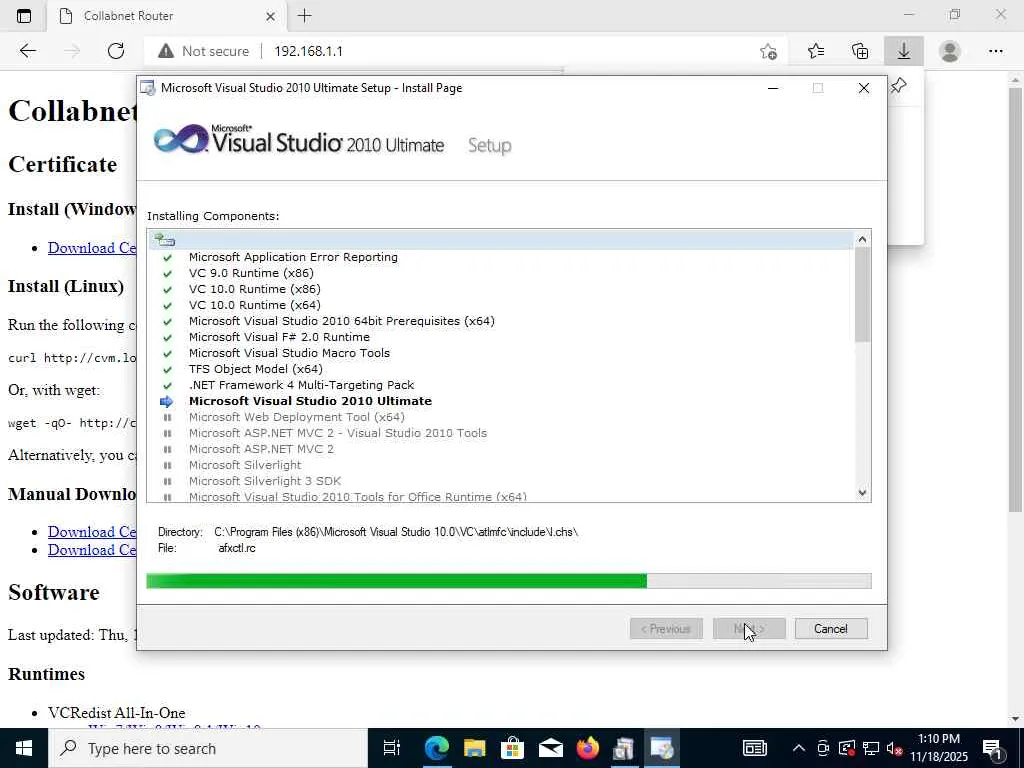Click the blue arrow current-install icon
The image size is (1024, 768).
167,402
